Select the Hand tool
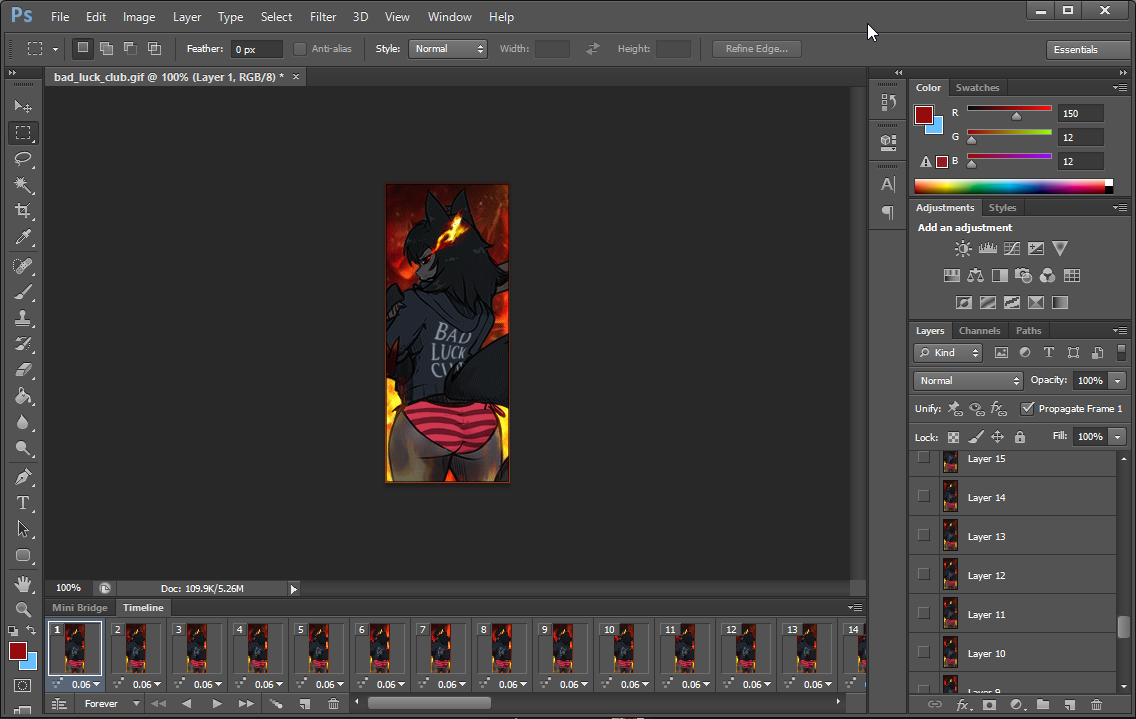1136x719 pixels. (23, 583)
